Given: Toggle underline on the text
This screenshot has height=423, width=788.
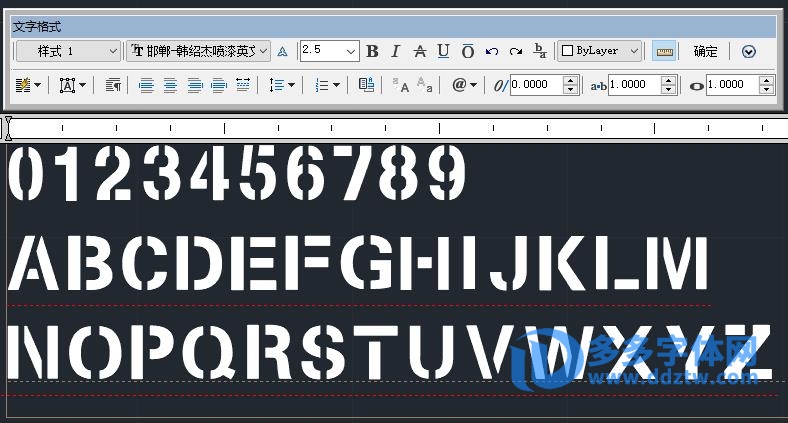Looking at the screenshot, I should coord(442,51).
